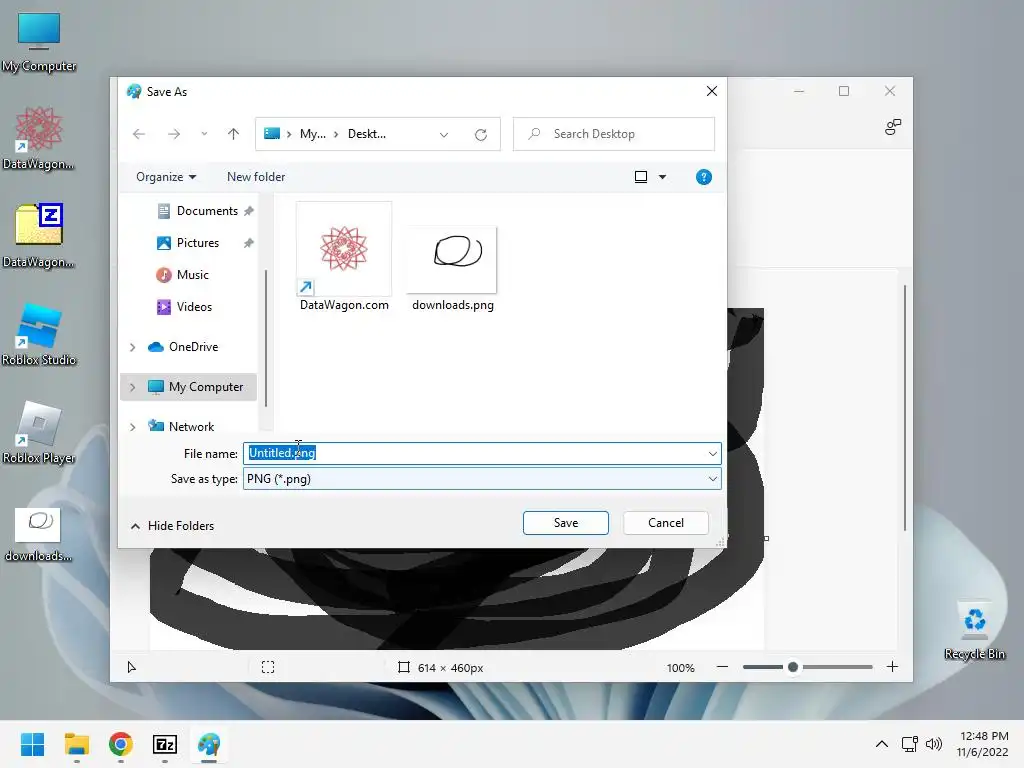Go up one folder level

point(233,134)
